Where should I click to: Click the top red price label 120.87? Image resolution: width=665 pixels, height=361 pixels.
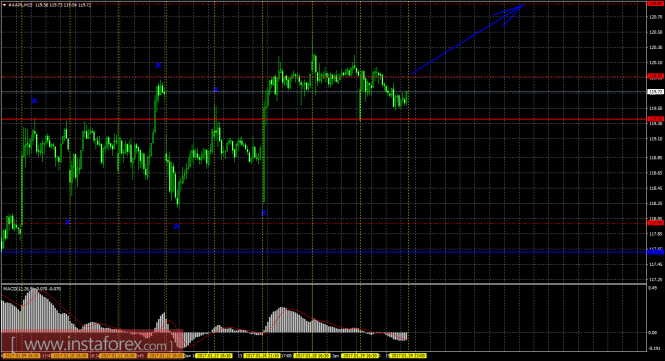pos(655,3)
